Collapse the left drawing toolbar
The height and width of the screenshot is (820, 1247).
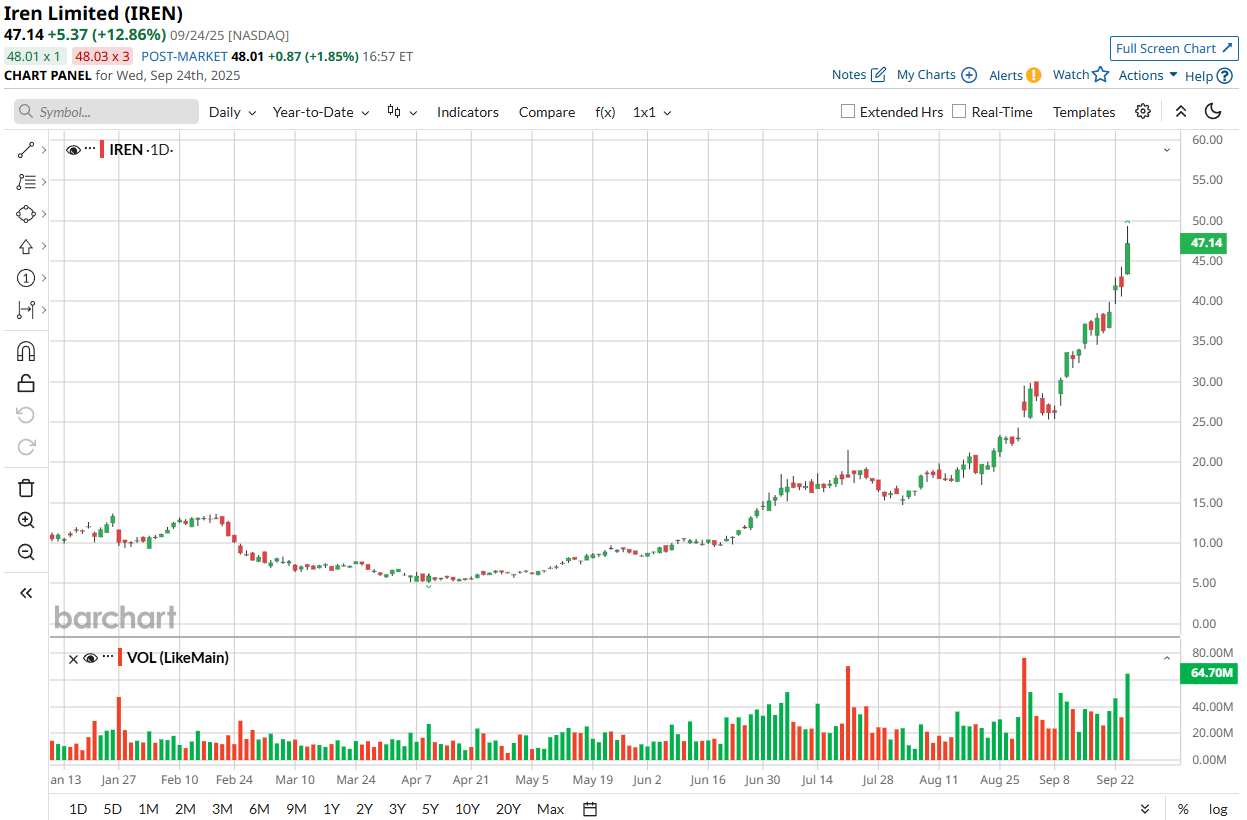pyautogui.click(x=26, y=593)
